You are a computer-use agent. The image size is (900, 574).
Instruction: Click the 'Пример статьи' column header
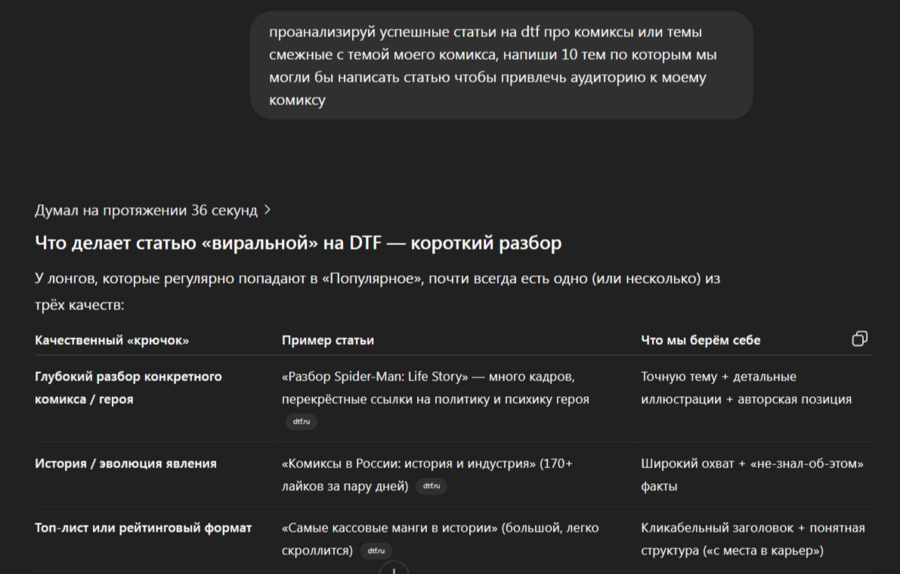click(x=328, y=340)
